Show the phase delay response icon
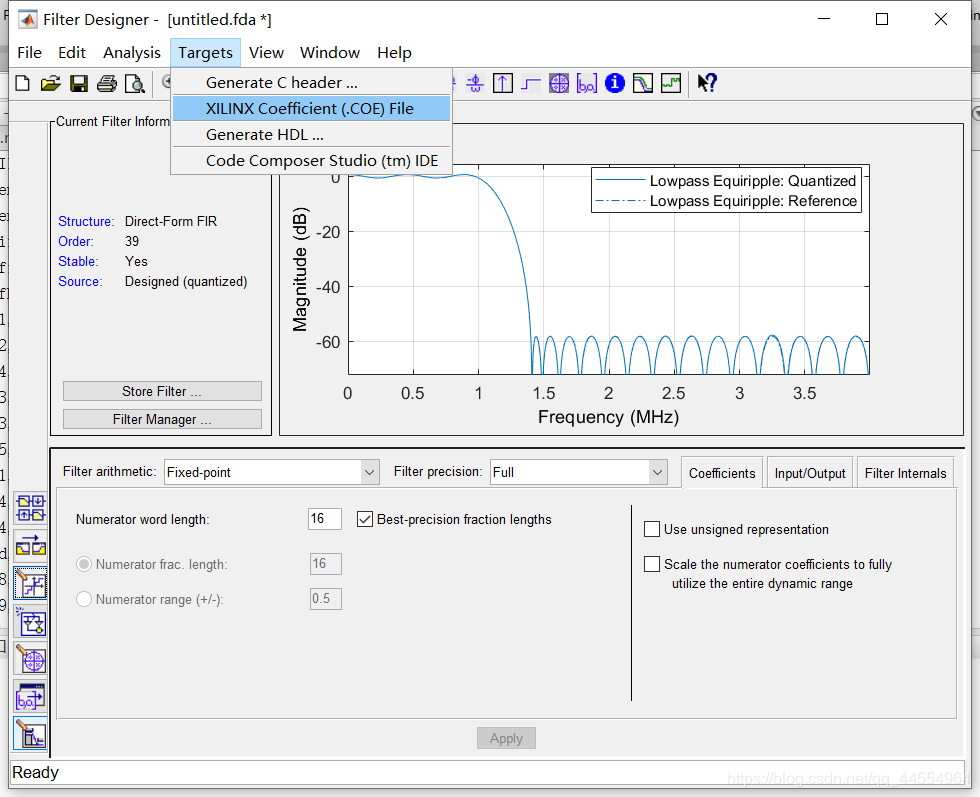Screen dimensions: 980x797 point(475,83)
